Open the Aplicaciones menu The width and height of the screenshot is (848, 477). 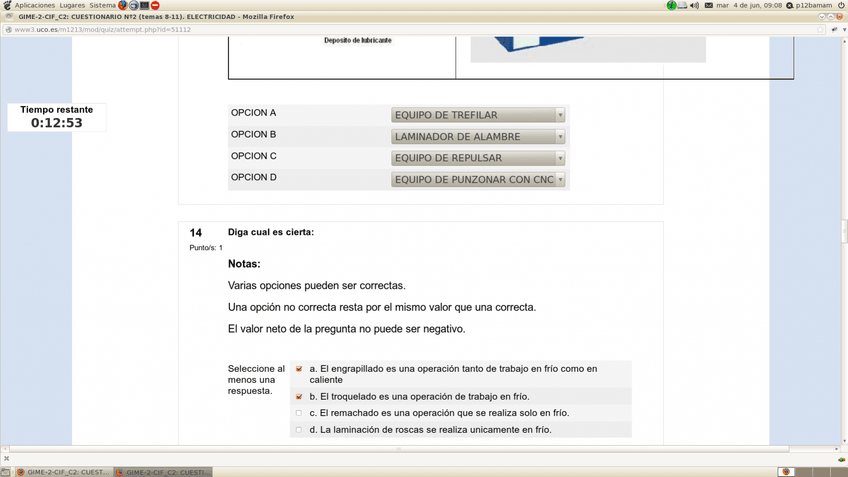[34, 5]
